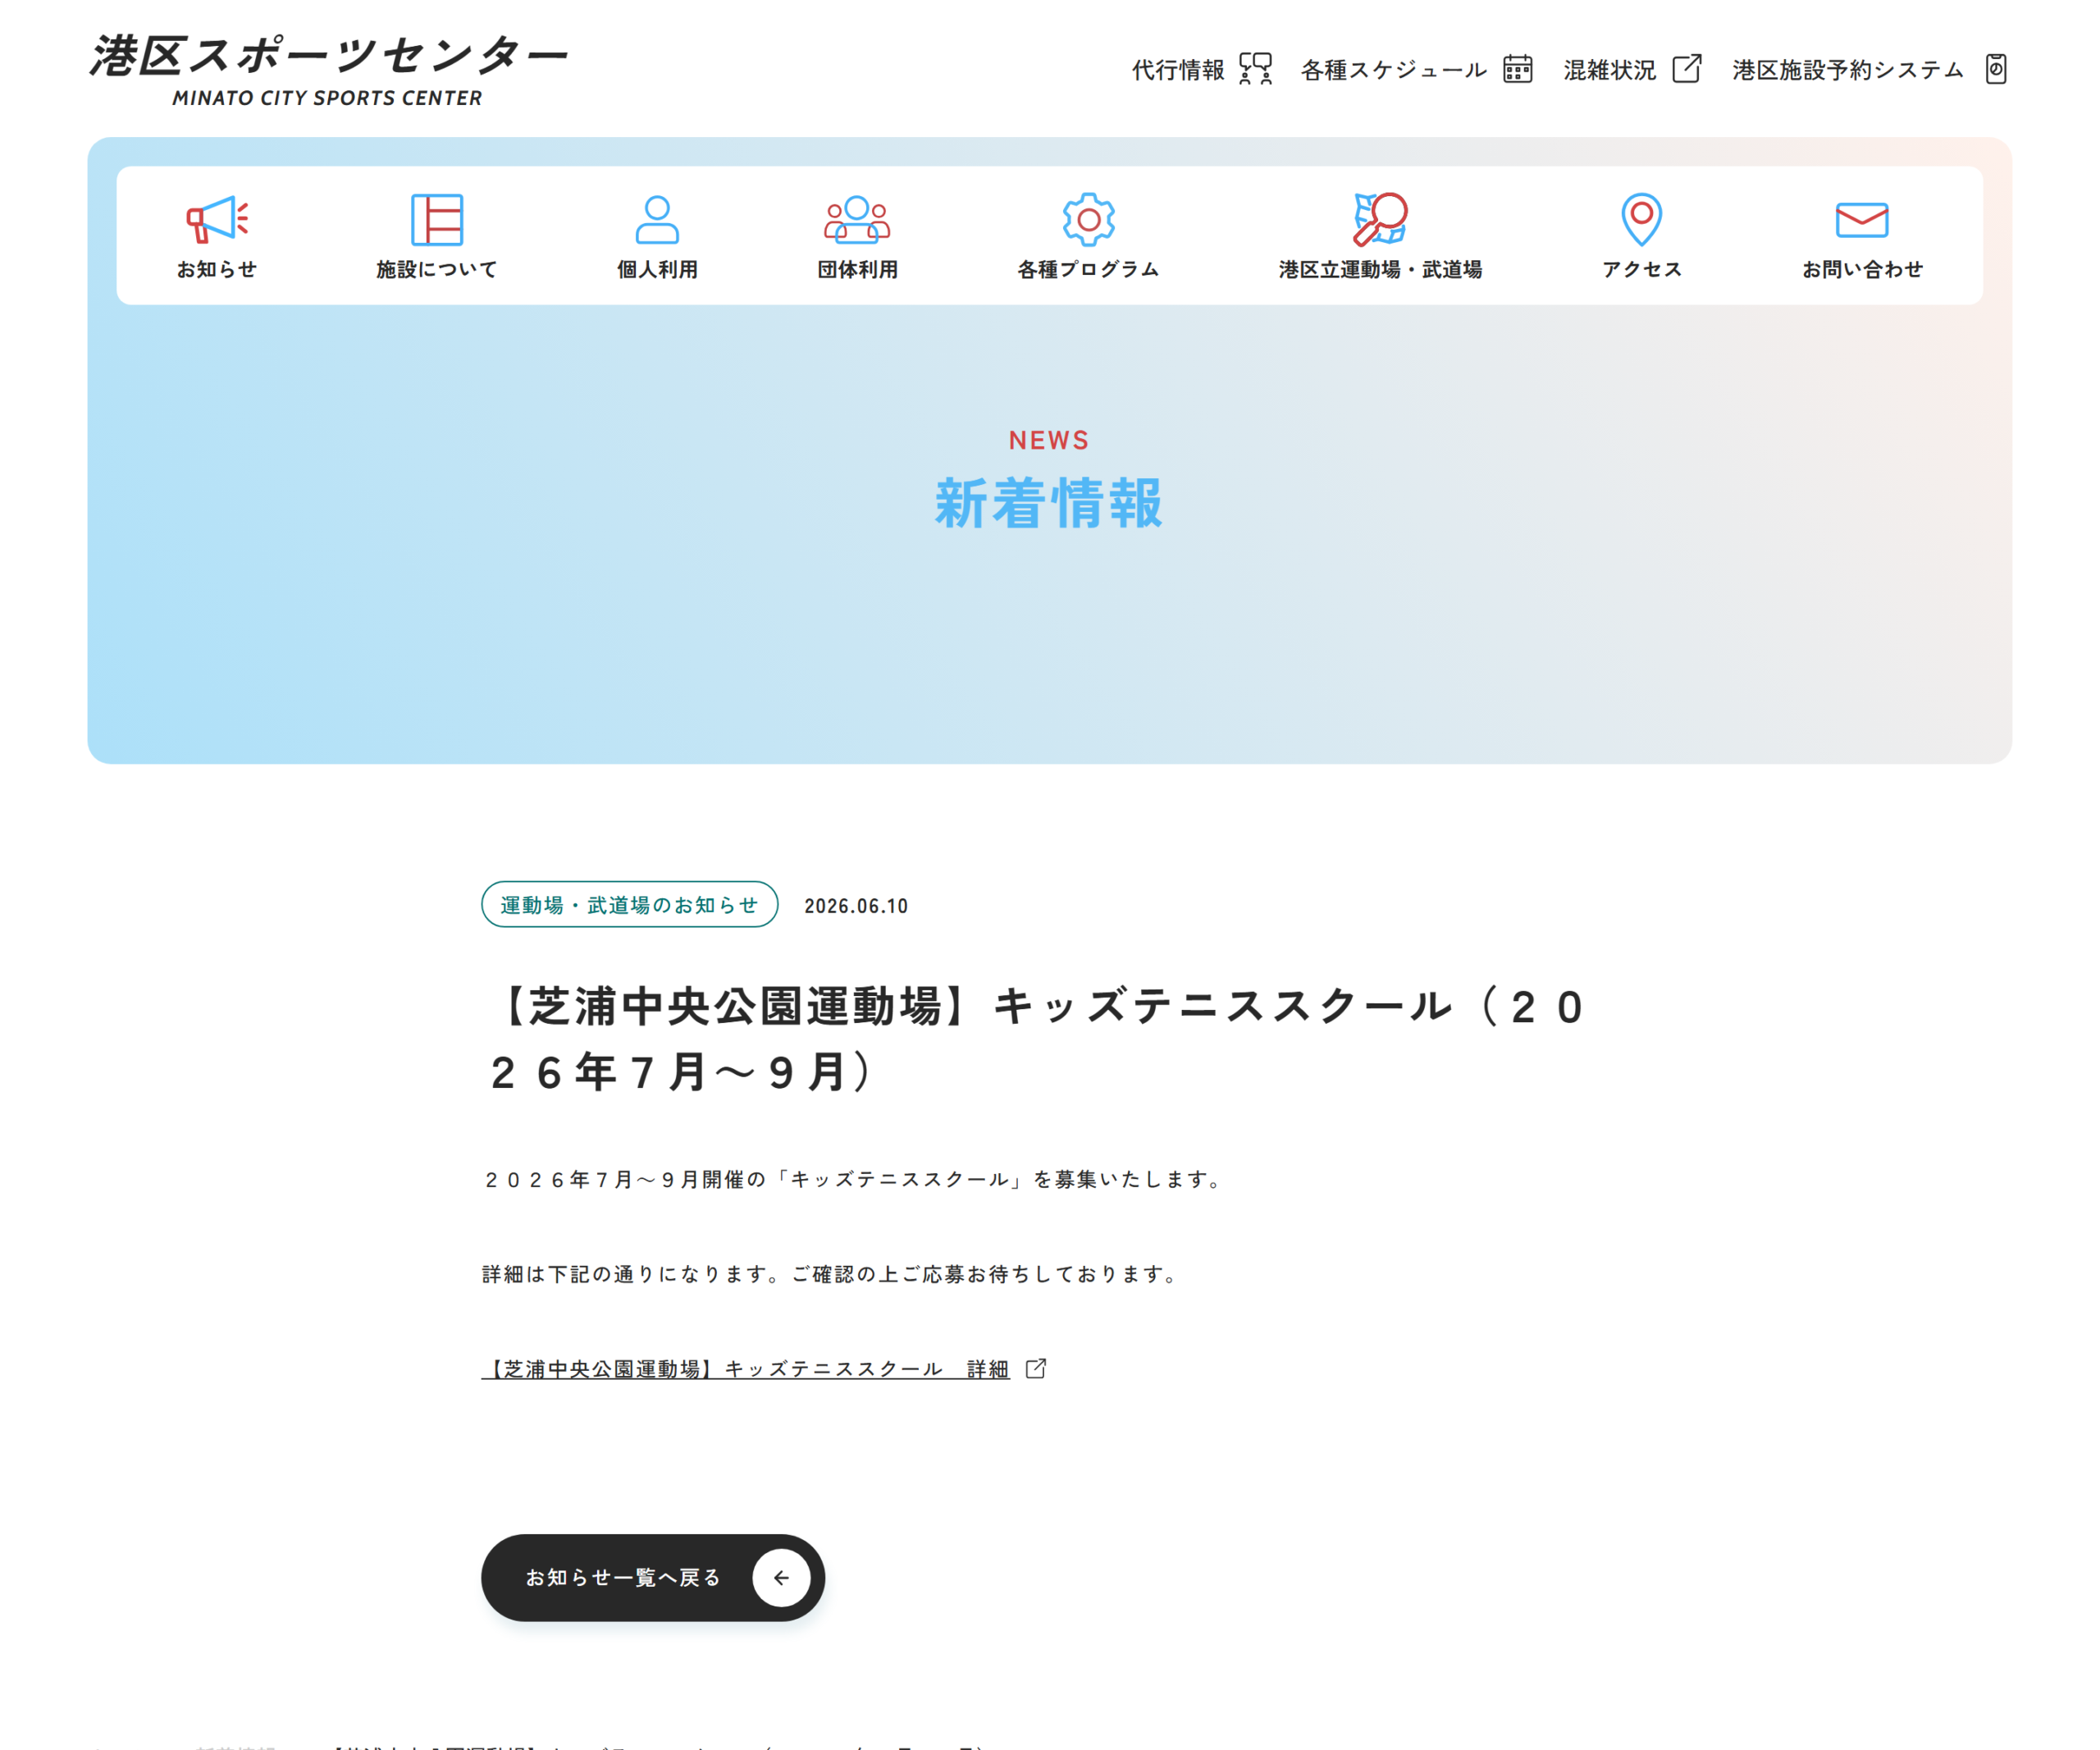Viewport: 2100px width, 1750px height.
Task: Click the schedule calendar icon
Action: [x=1517, y=69]
